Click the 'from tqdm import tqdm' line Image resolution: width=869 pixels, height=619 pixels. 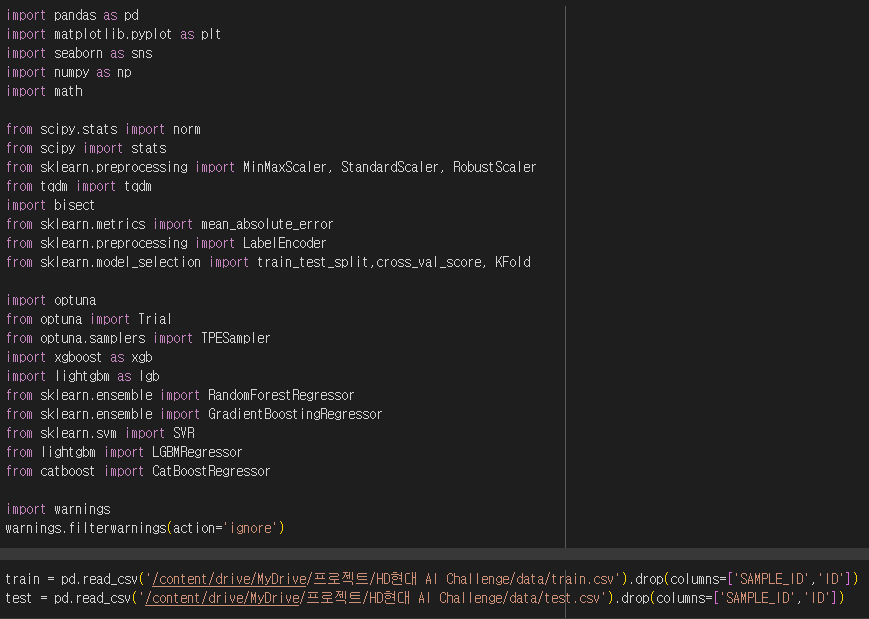[x=79, y=186]
